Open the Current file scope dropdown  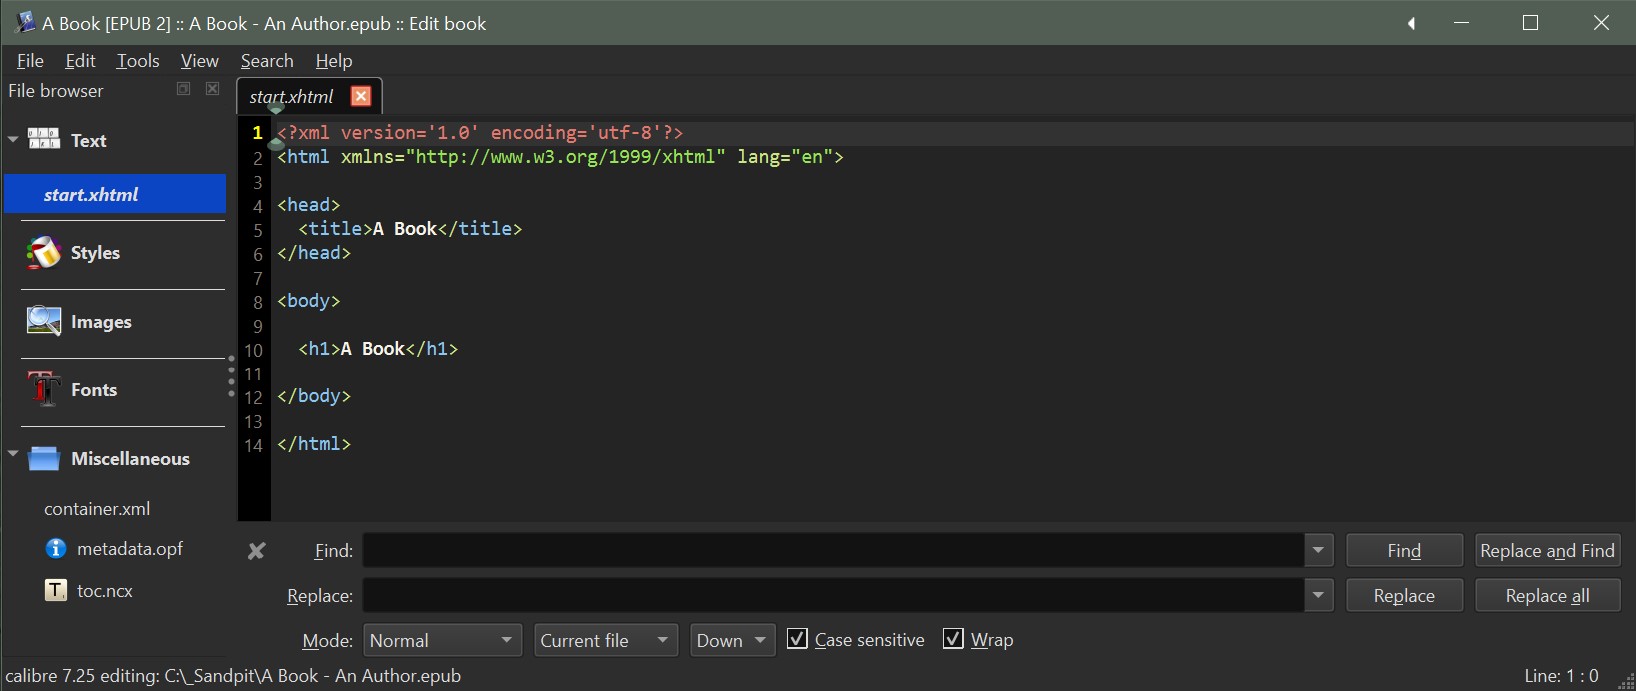point(605,640)
